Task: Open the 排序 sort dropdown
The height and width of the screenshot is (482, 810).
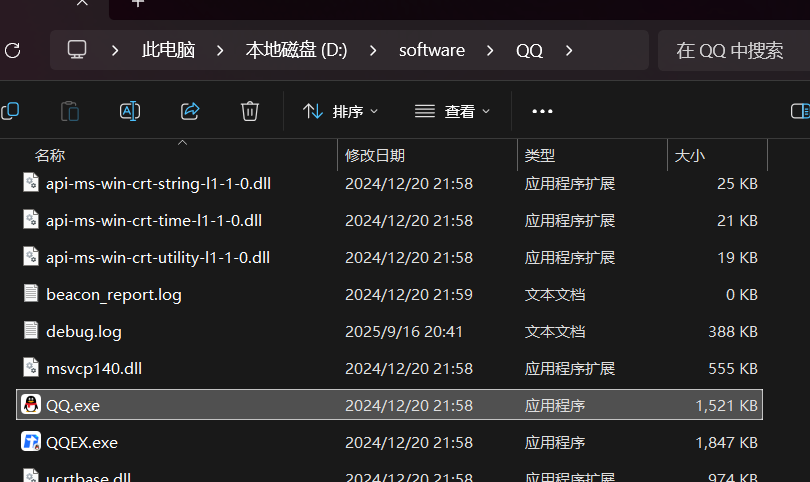Action: (x=340, y=111)
